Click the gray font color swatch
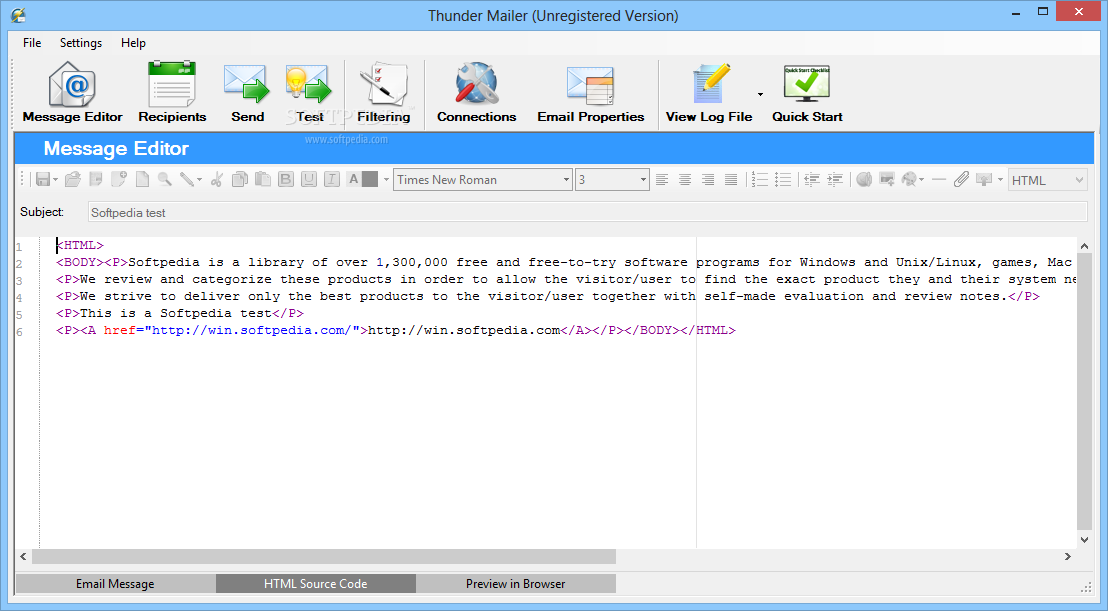1108x611 pixels. (370, 179)
